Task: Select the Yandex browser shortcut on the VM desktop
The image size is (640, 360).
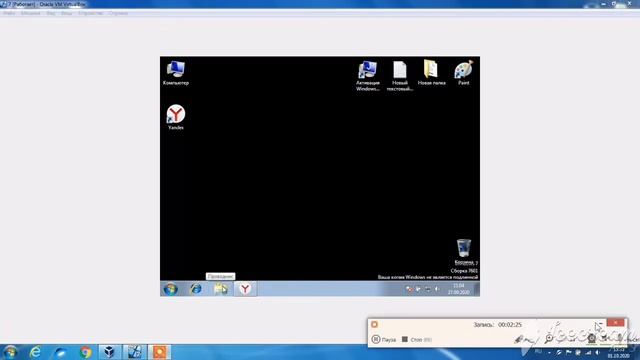Action: tap(176, 117)
